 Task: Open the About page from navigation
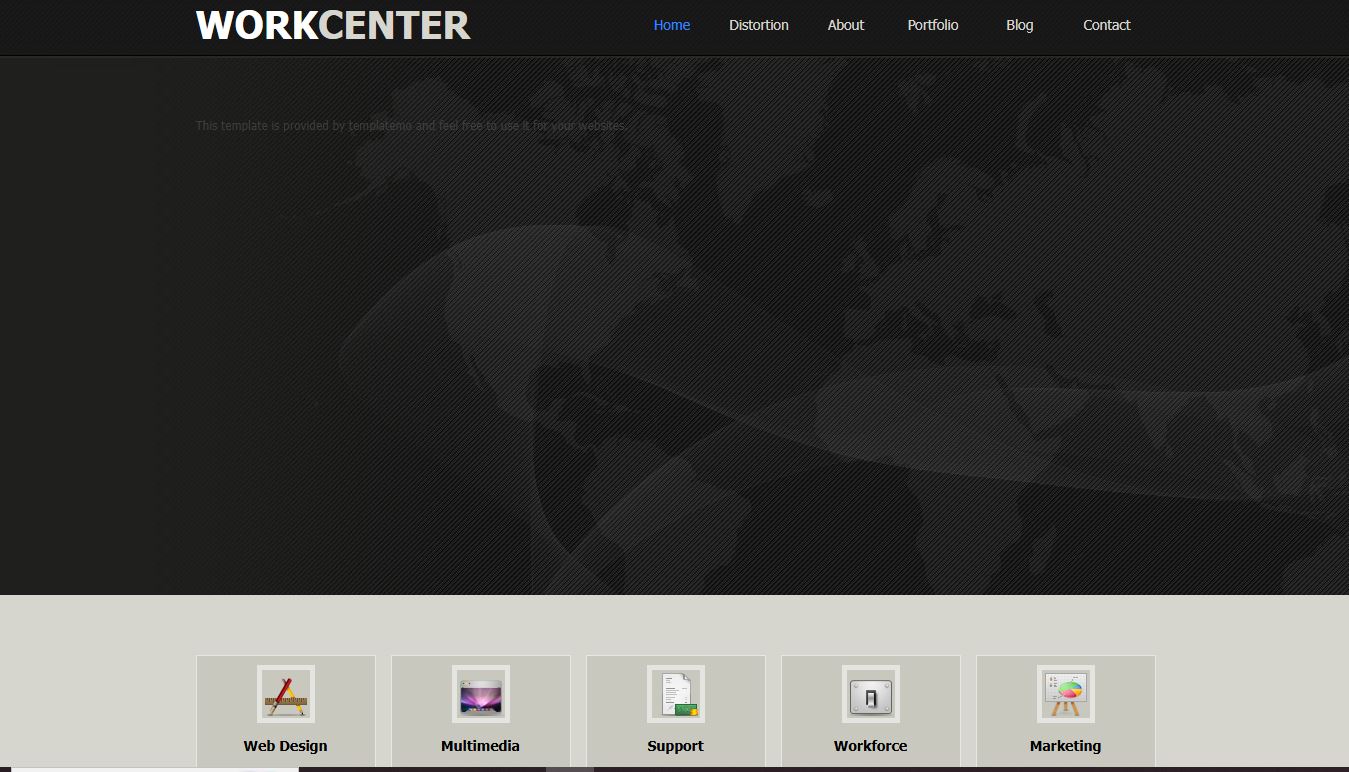tap(845, 25)
